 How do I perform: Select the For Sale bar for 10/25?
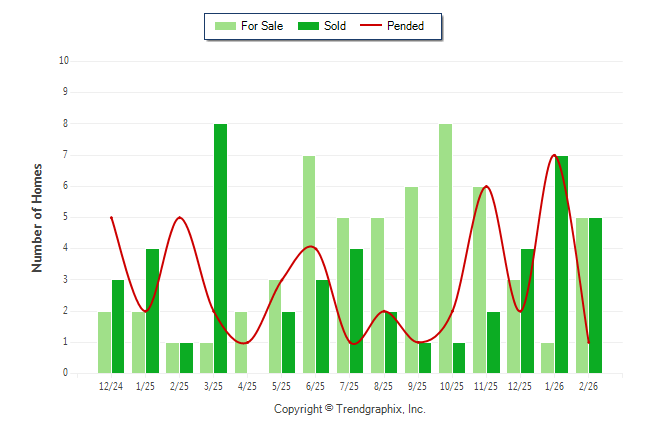(445, 248)
